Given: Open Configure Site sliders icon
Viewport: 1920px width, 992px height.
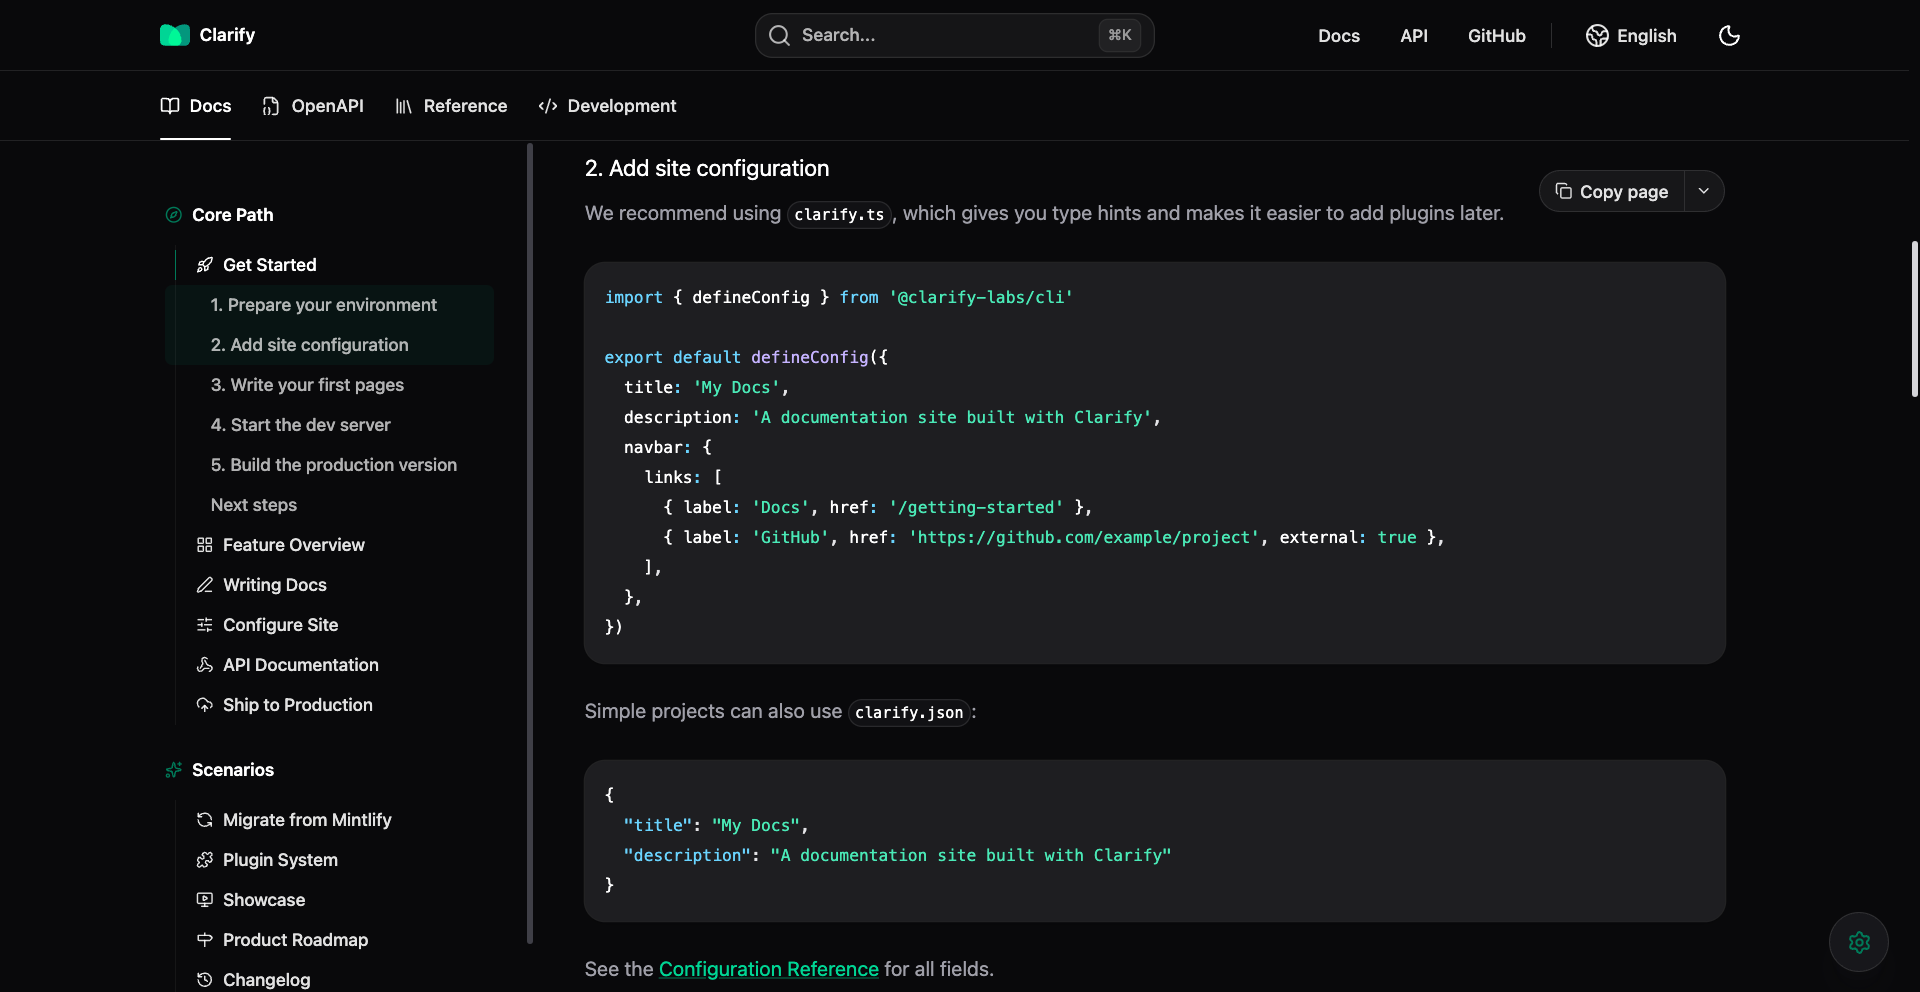Looking at the screenshot, I should pos(205,625).
